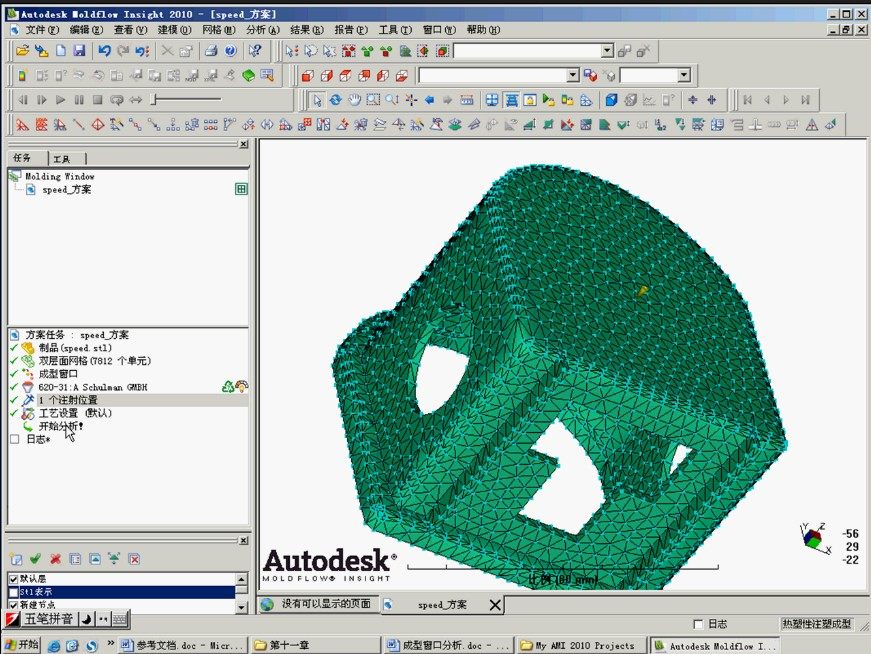Select the dynamic zoom magnifier tool
The width and height of the screenshot is (871, 654).
click(x=392, y=99)
